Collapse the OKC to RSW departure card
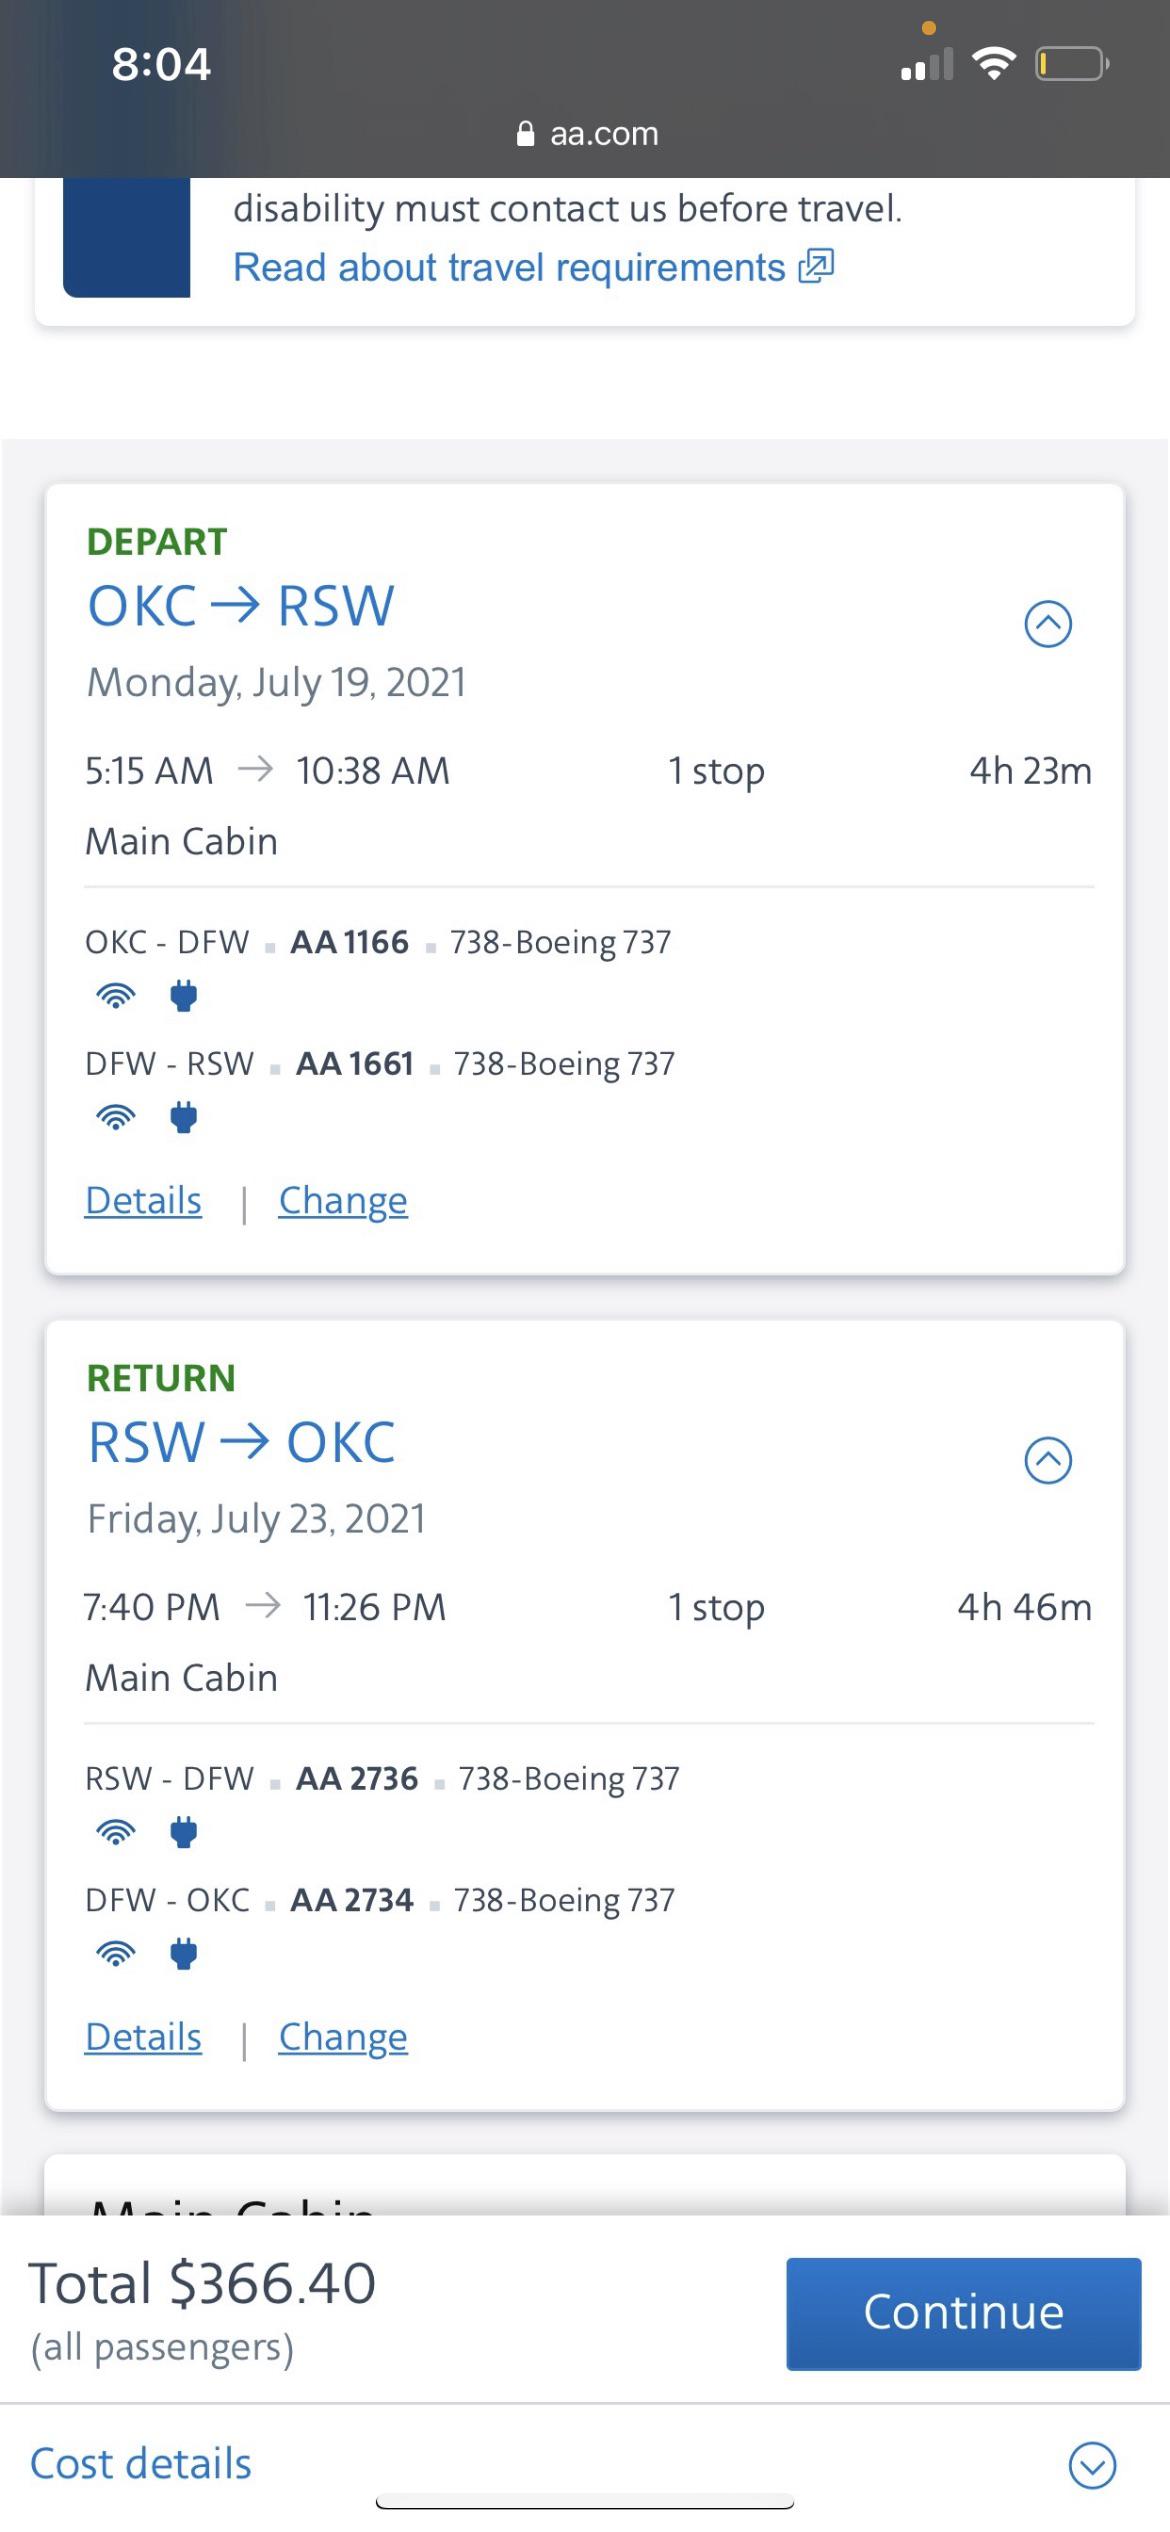Viewport: 1170px width, 2532px height. (1048, 624)
